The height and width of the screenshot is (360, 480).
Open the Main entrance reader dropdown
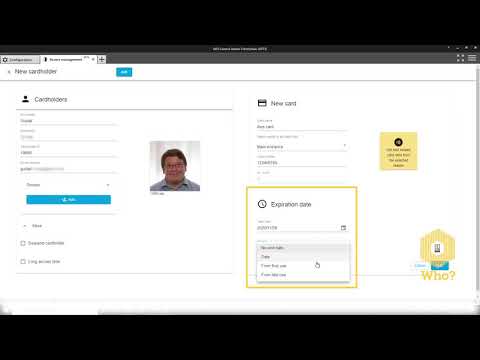tap(302, 147)
